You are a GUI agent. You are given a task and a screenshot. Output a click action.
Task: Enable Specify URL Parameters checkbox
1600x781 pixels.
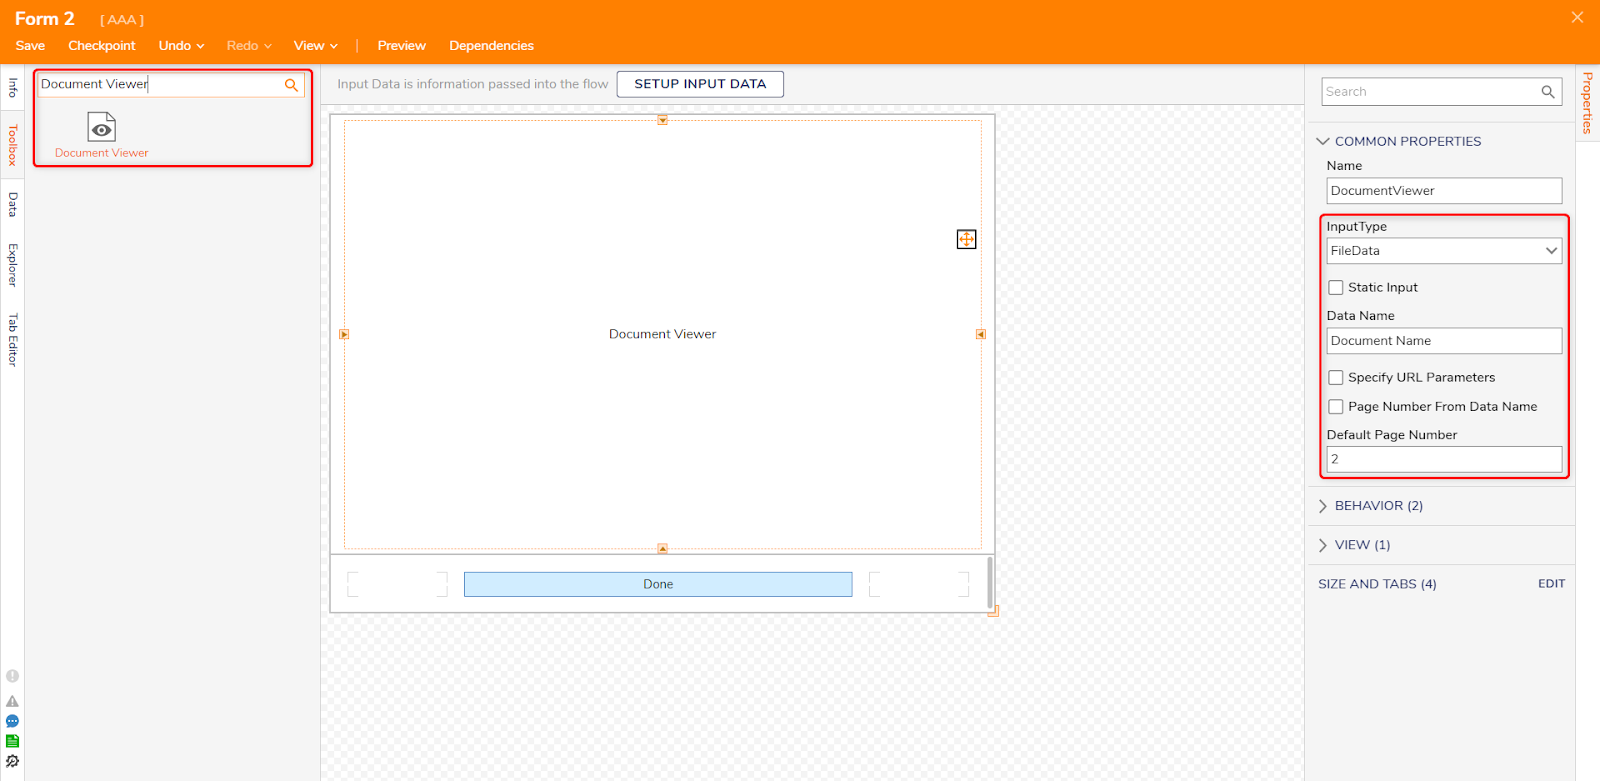(x=1336, y=378)
